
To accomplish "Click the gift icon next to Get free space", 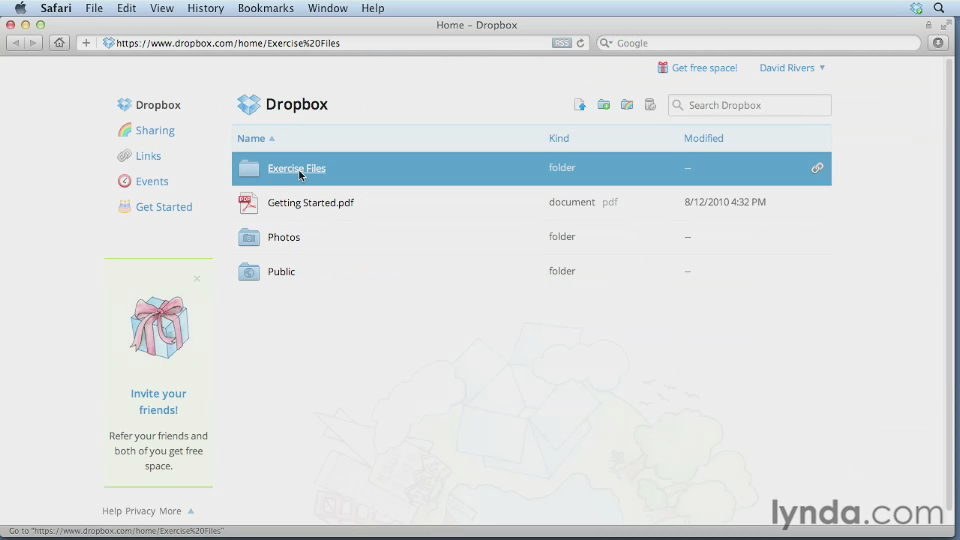I will click(662, 67).
